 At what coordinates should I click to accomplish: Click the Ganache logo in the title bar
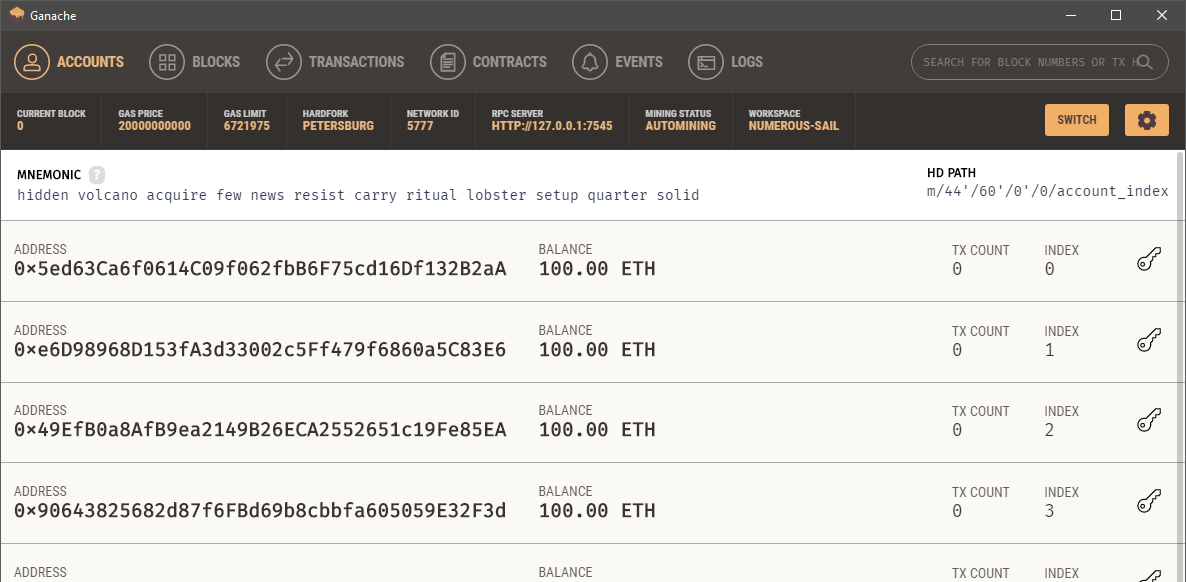click(x=17, y=14)
